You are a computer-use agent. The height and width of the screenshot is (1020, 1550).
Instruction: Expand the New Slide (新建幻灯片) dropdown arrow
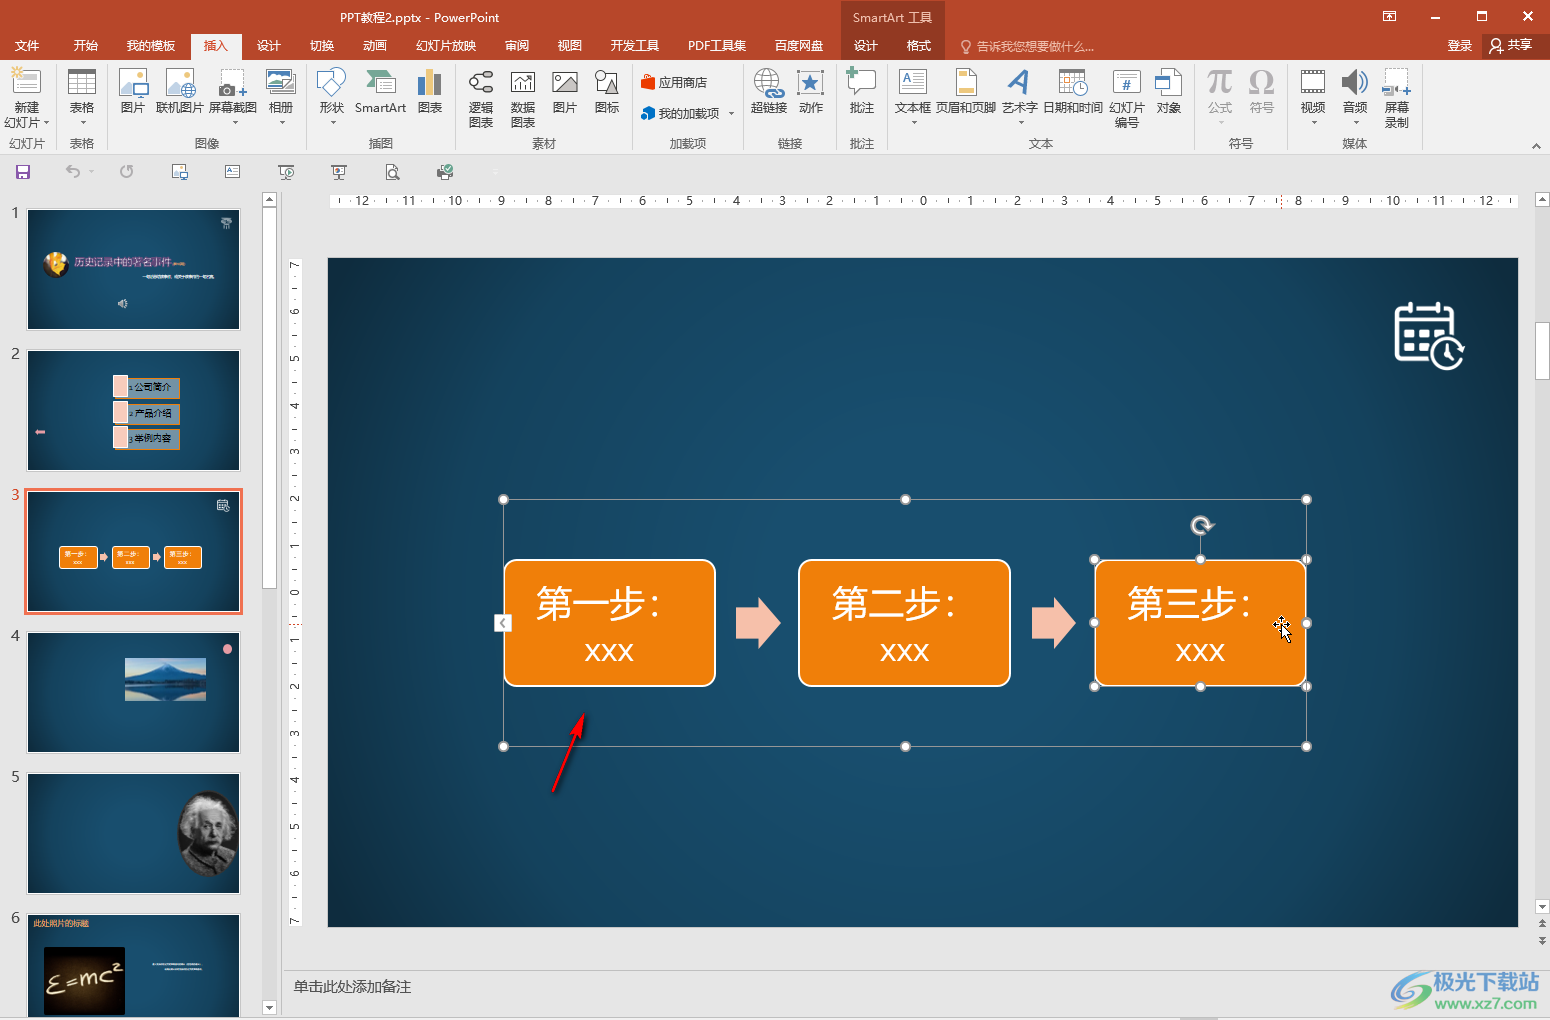click(46, 123)
